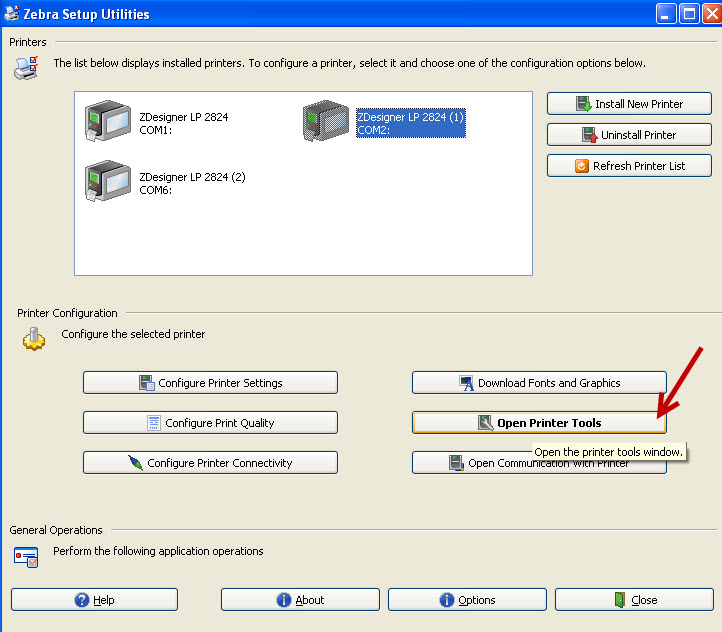Click the Close button at bottom right
Image resolution: width=722 pixels, height=632 pixels.
click(634, 600)
